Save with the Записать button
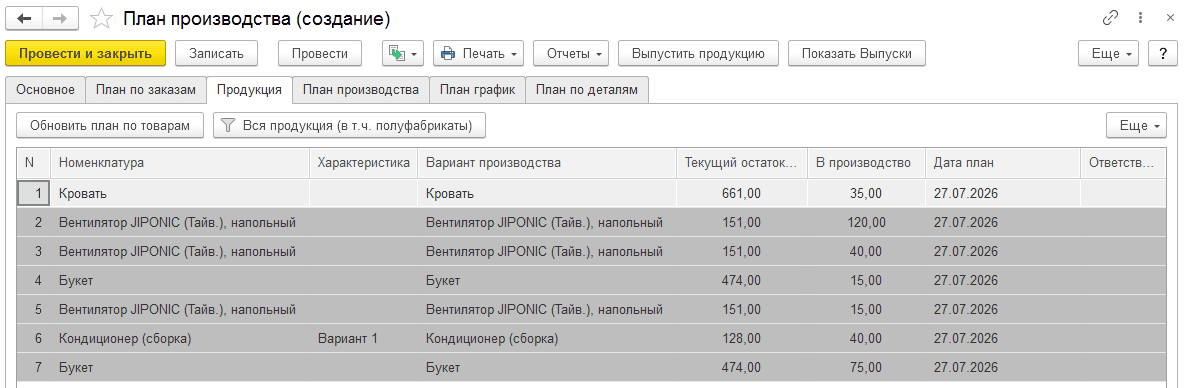 point(217,54)
